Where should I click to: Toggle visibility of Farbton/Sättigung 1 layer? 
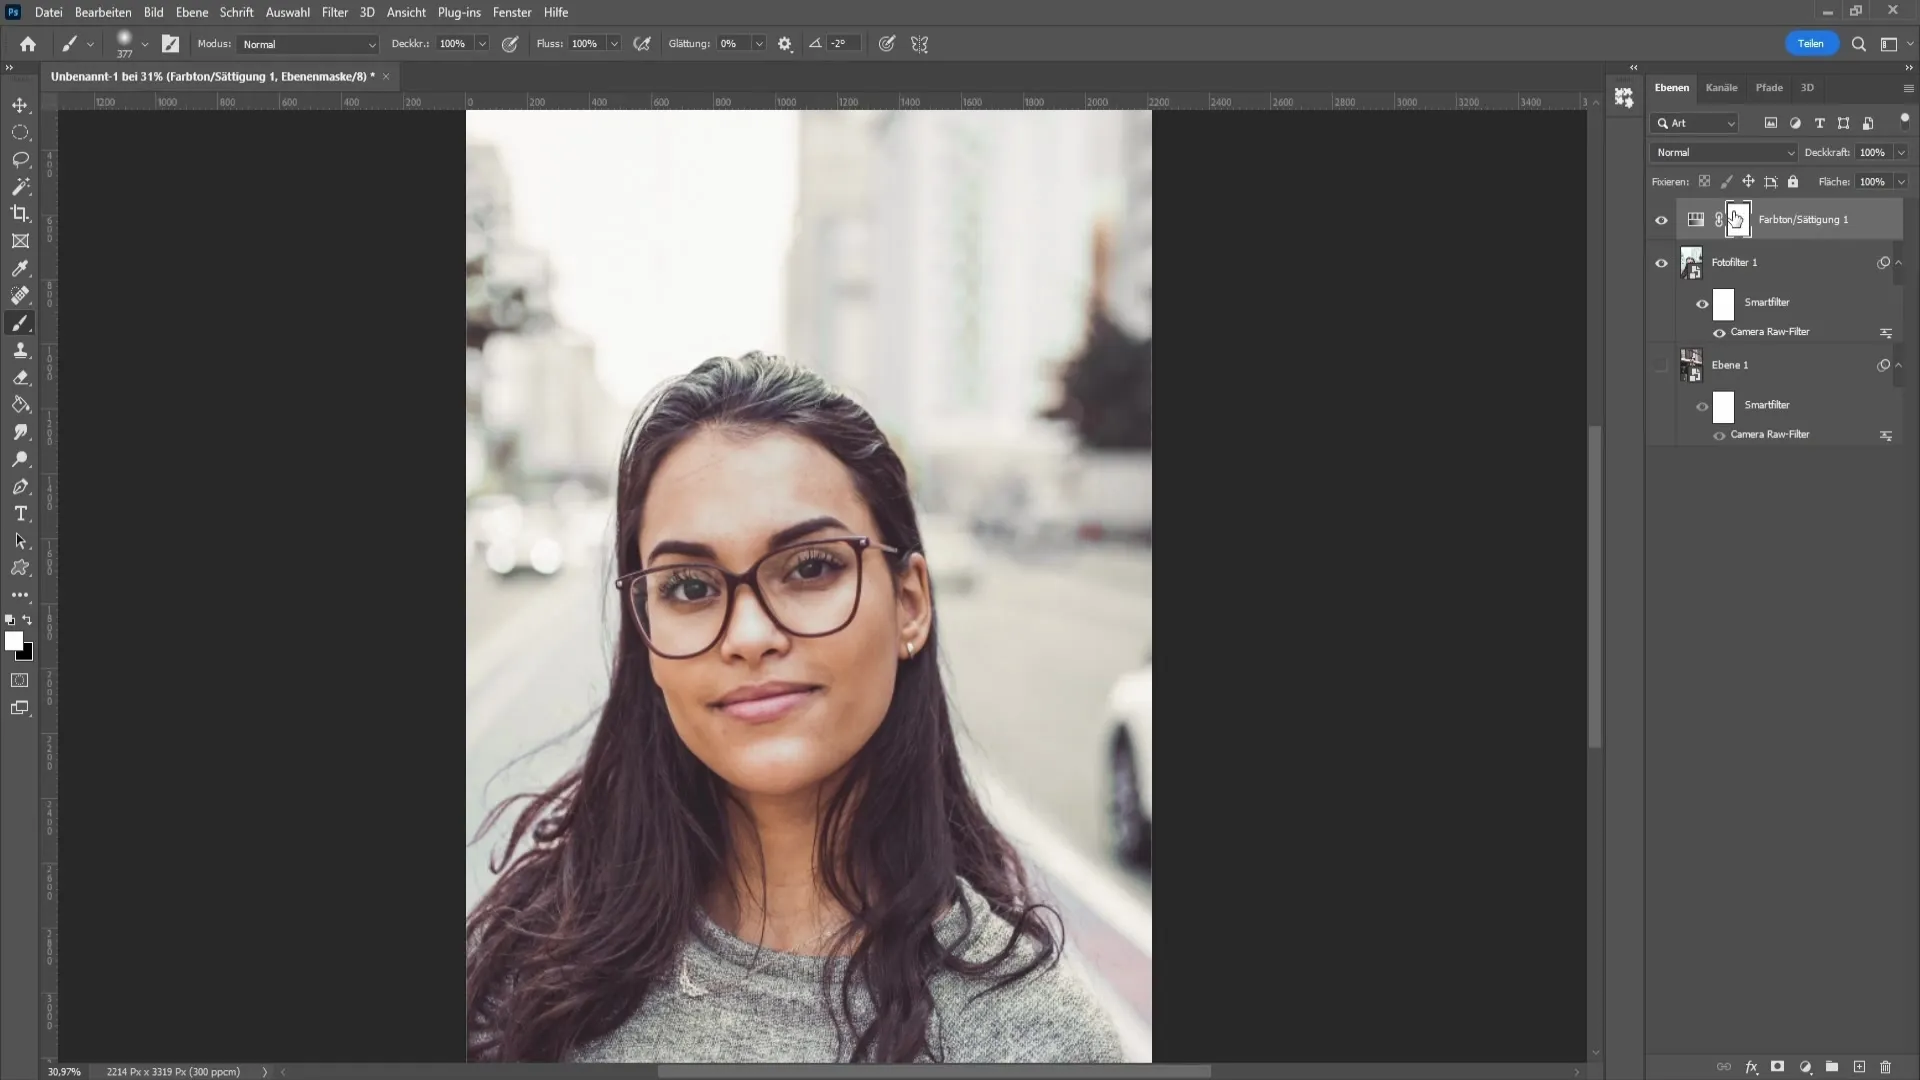pos(1664,220)
